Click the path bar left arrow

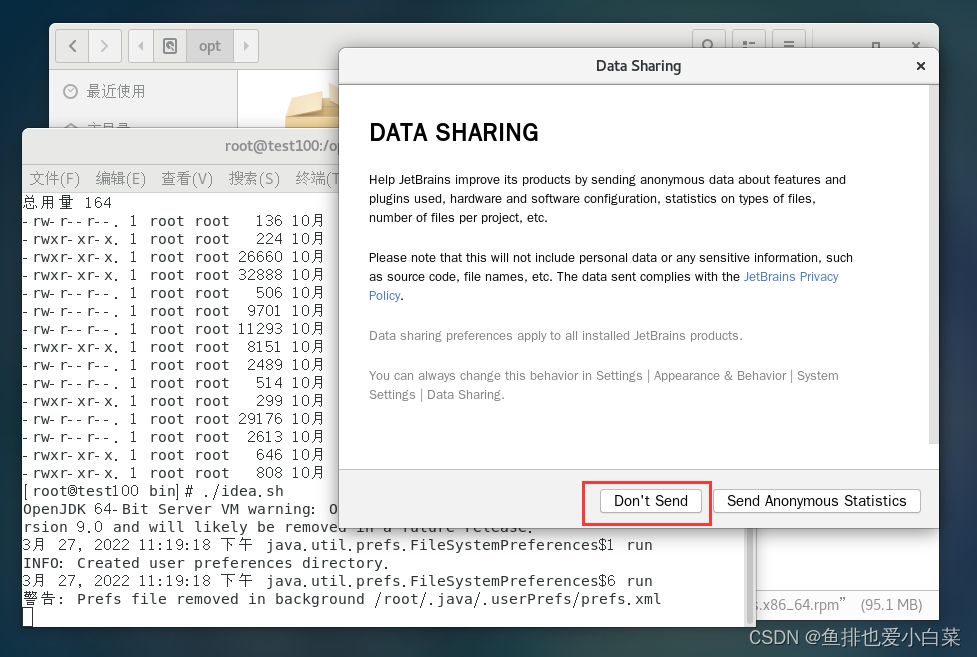pos(141,46)
